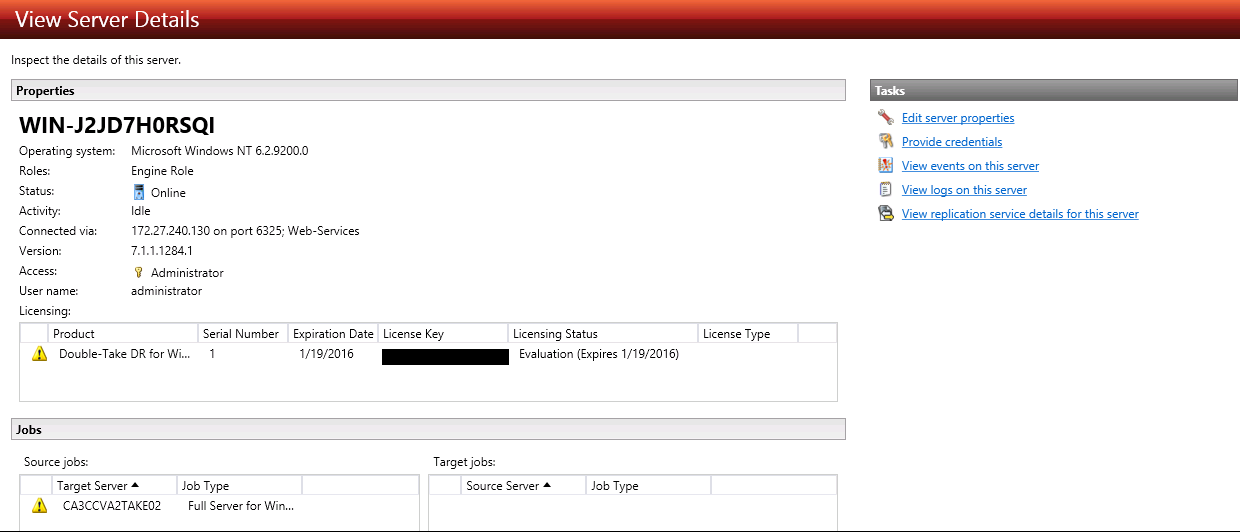Sort target jobs by Job Type header

[x=648, y=485]
